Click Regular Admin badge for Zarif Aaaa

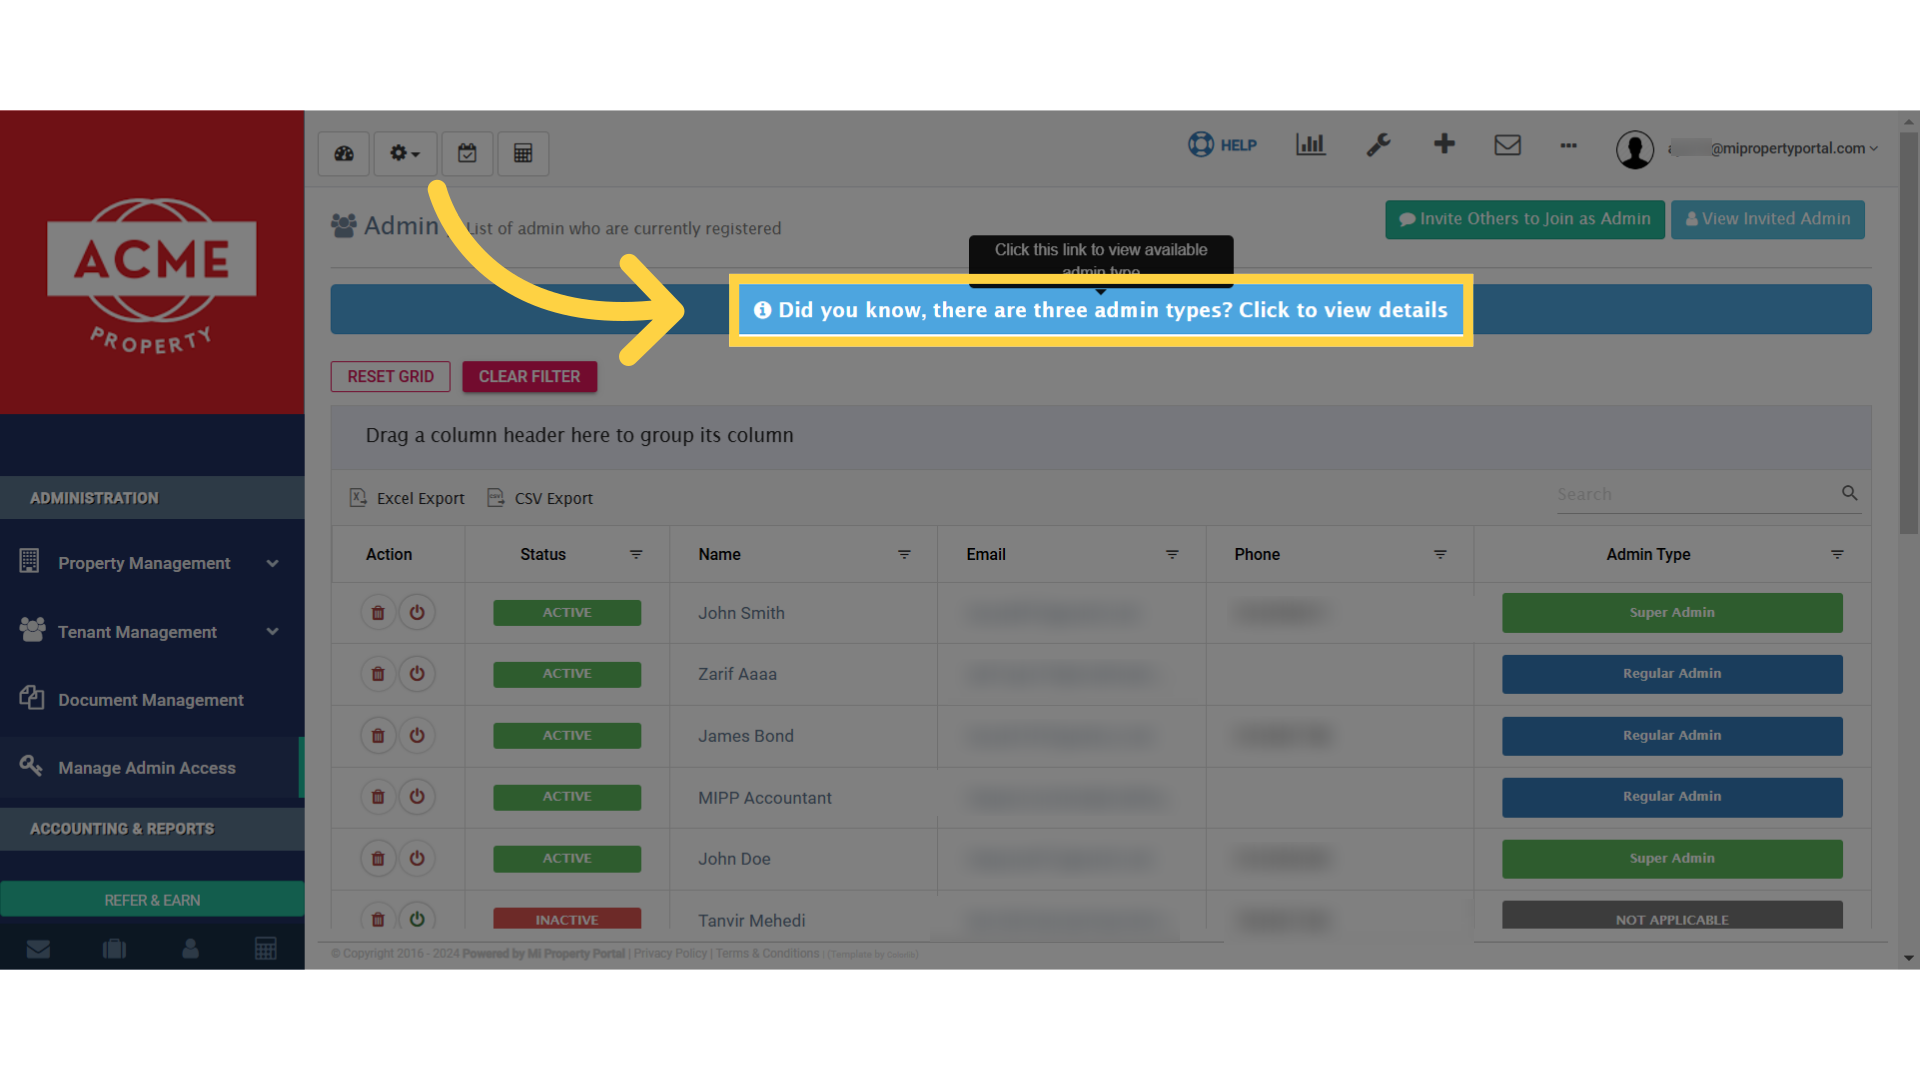(x=1672, y=674)
